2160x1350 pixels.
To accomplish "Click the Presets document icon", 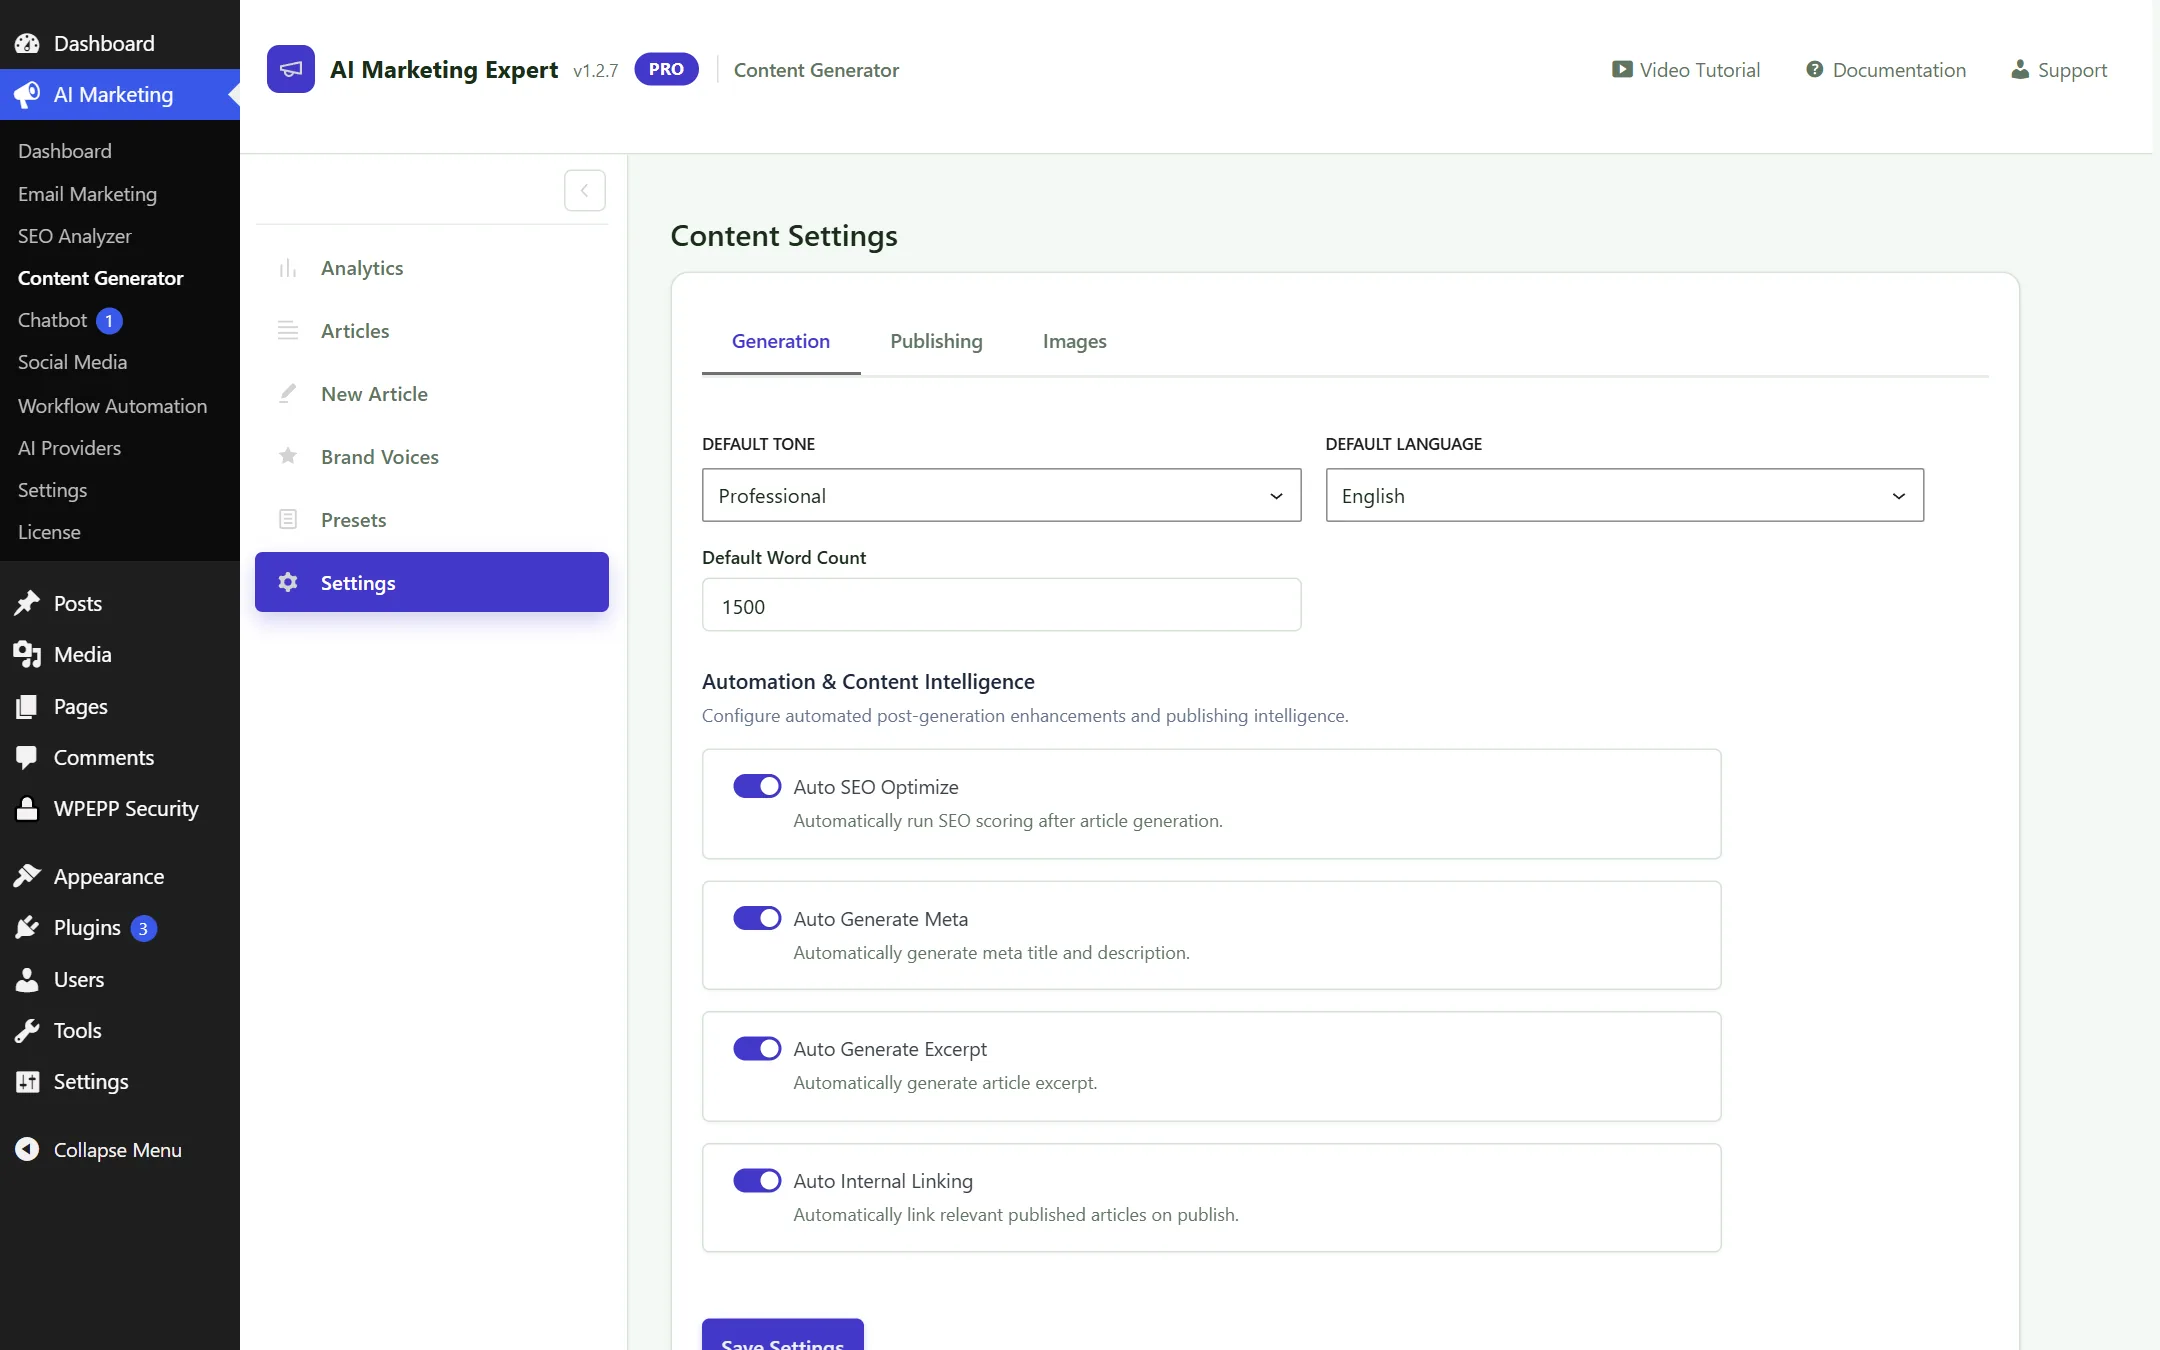I will point(288,519).
